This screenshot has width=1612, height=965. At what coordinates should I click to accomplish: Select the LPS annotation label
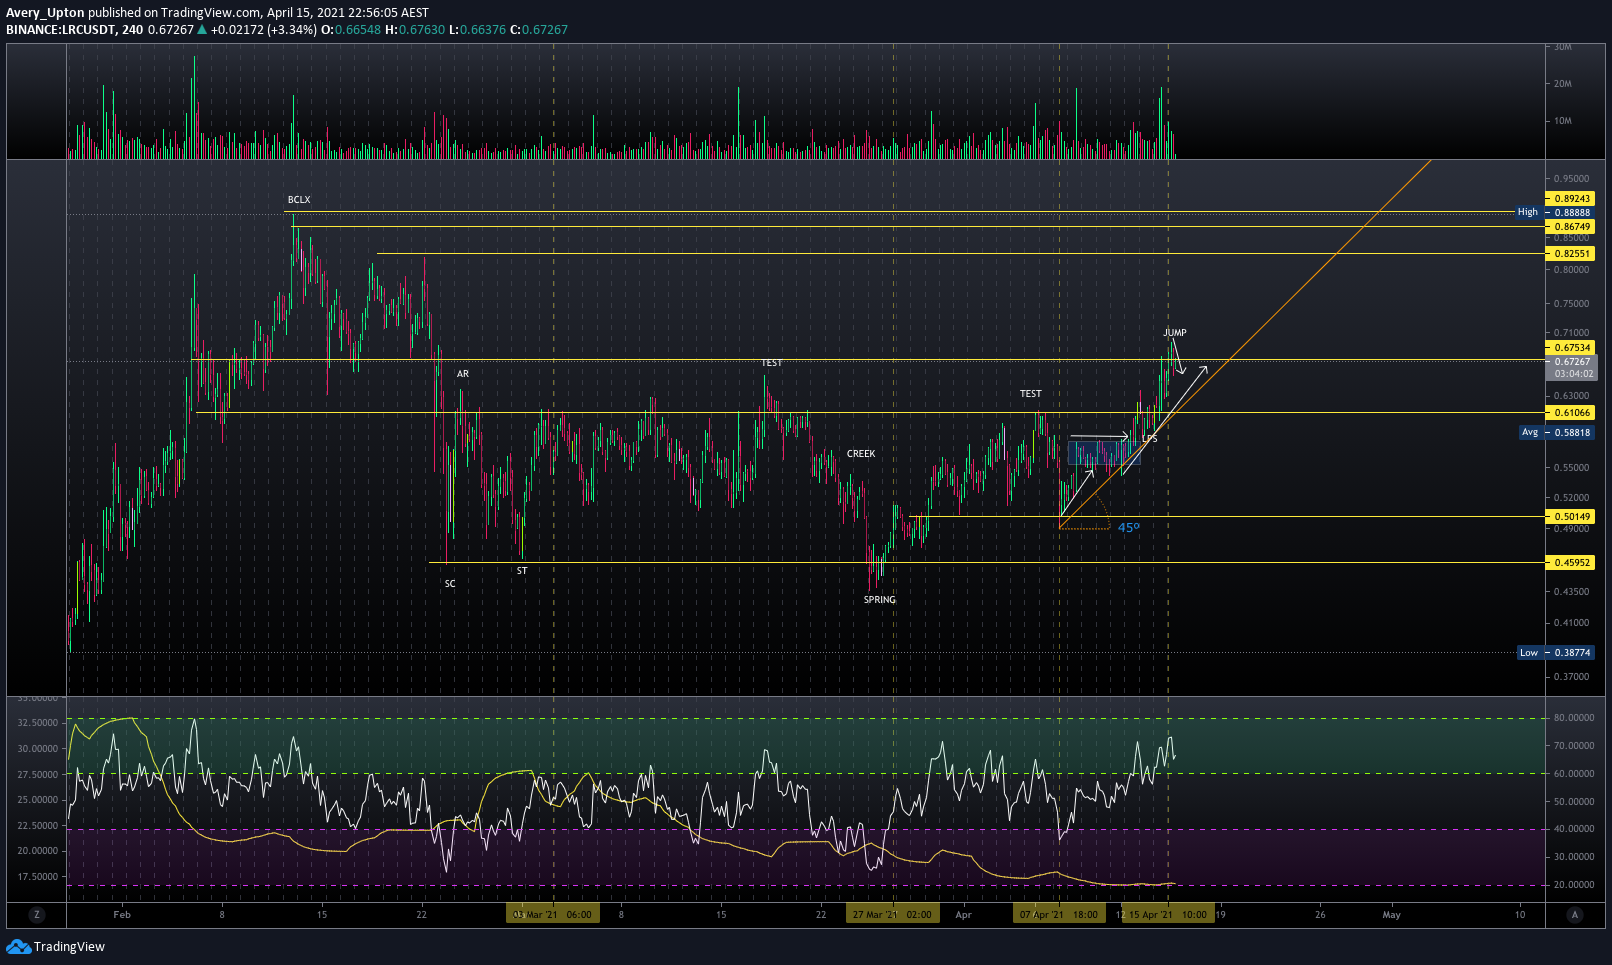coord(1150,439)
